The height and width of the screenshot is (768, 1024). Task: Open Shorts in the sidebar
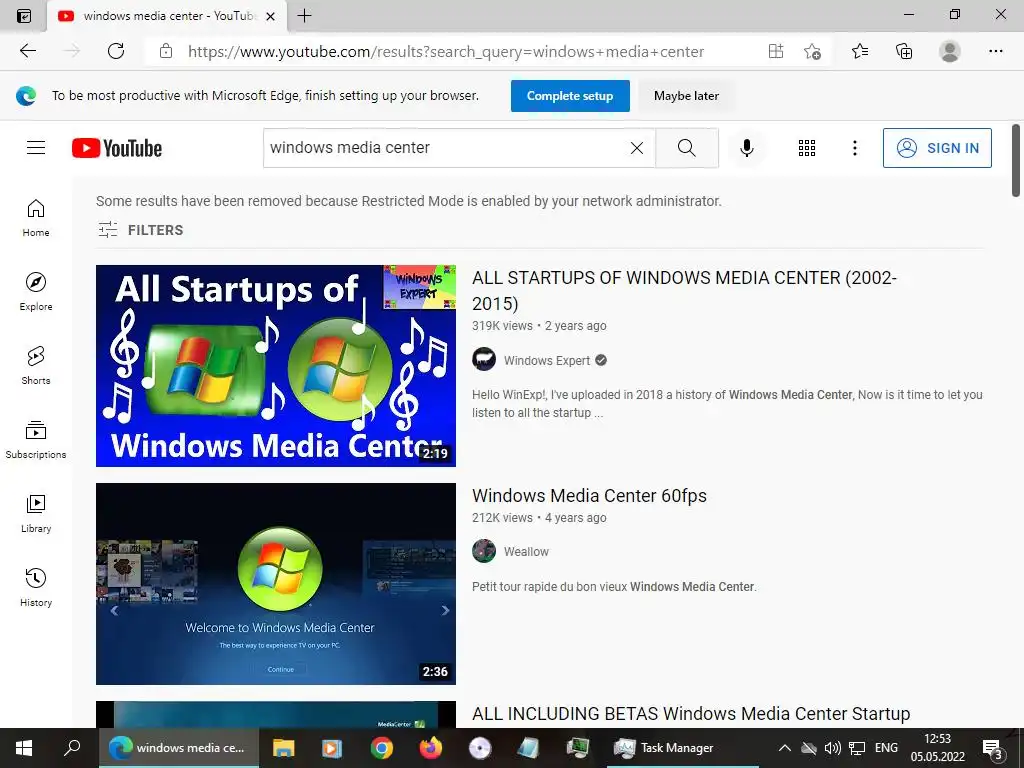[36, 366]
